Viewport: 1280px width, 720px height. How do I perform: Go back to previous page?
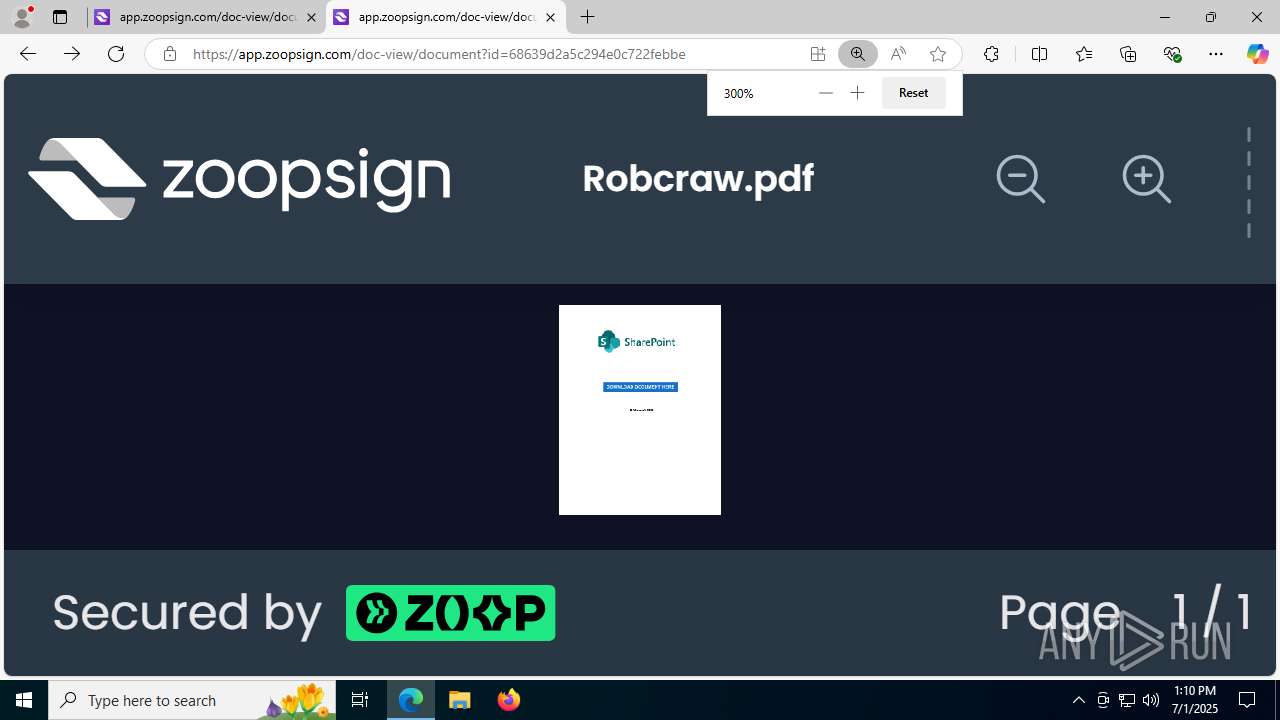pyautogui.click(x=28, y=54)
